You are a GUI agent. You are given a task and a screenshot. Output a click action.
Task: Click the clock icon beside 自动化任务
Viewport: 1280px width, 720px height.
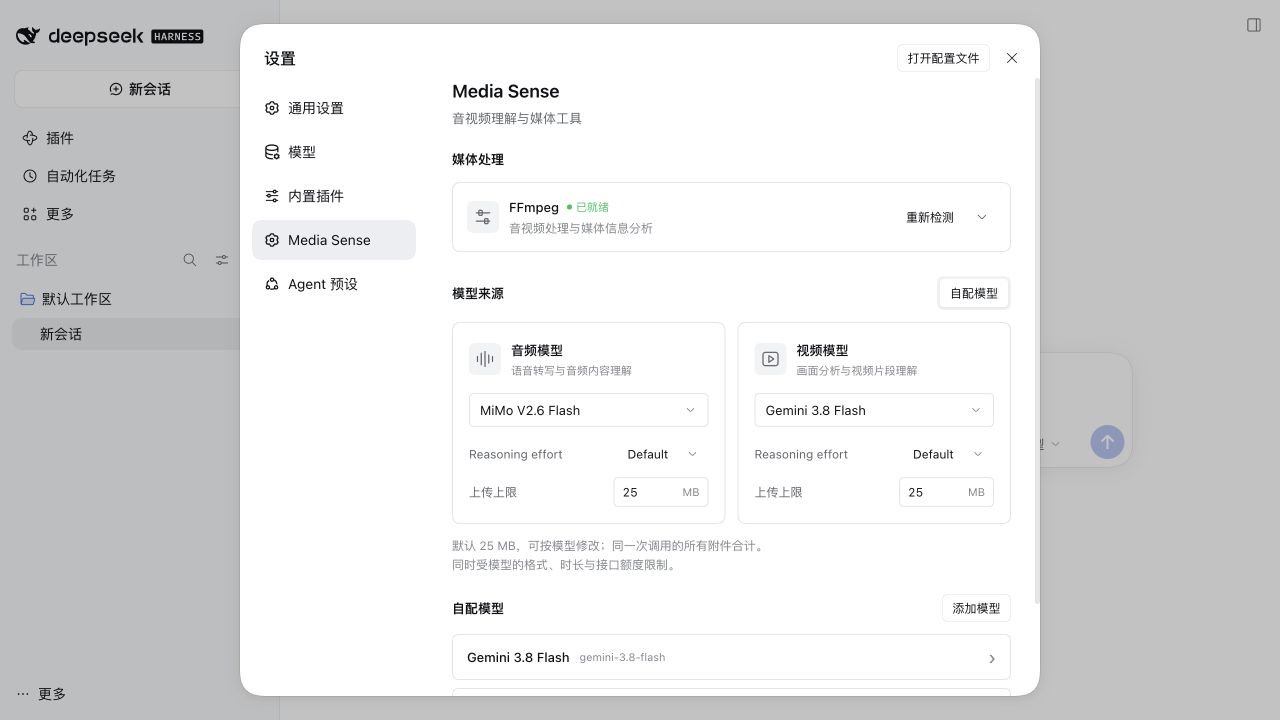pyautogui.click(x=30, y=176)
